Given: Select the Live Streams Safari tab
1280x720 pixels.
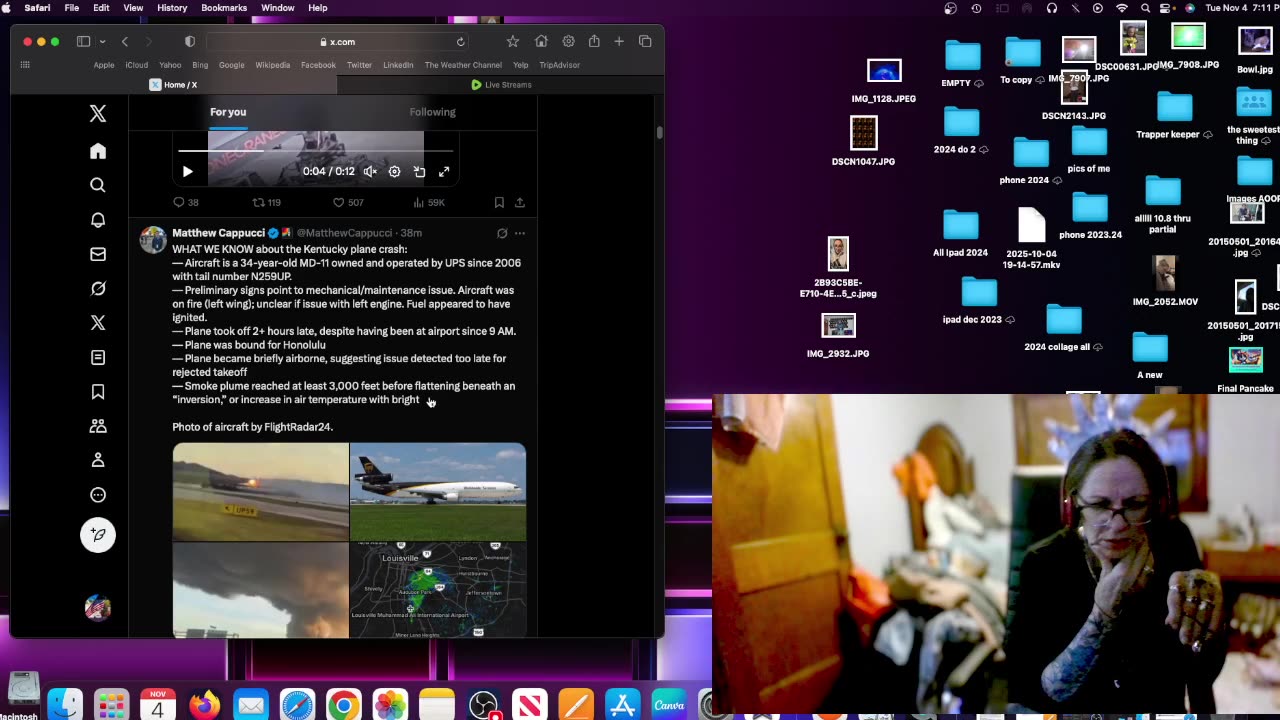Looking at the screenshot, I should click(x=501, y=85).
